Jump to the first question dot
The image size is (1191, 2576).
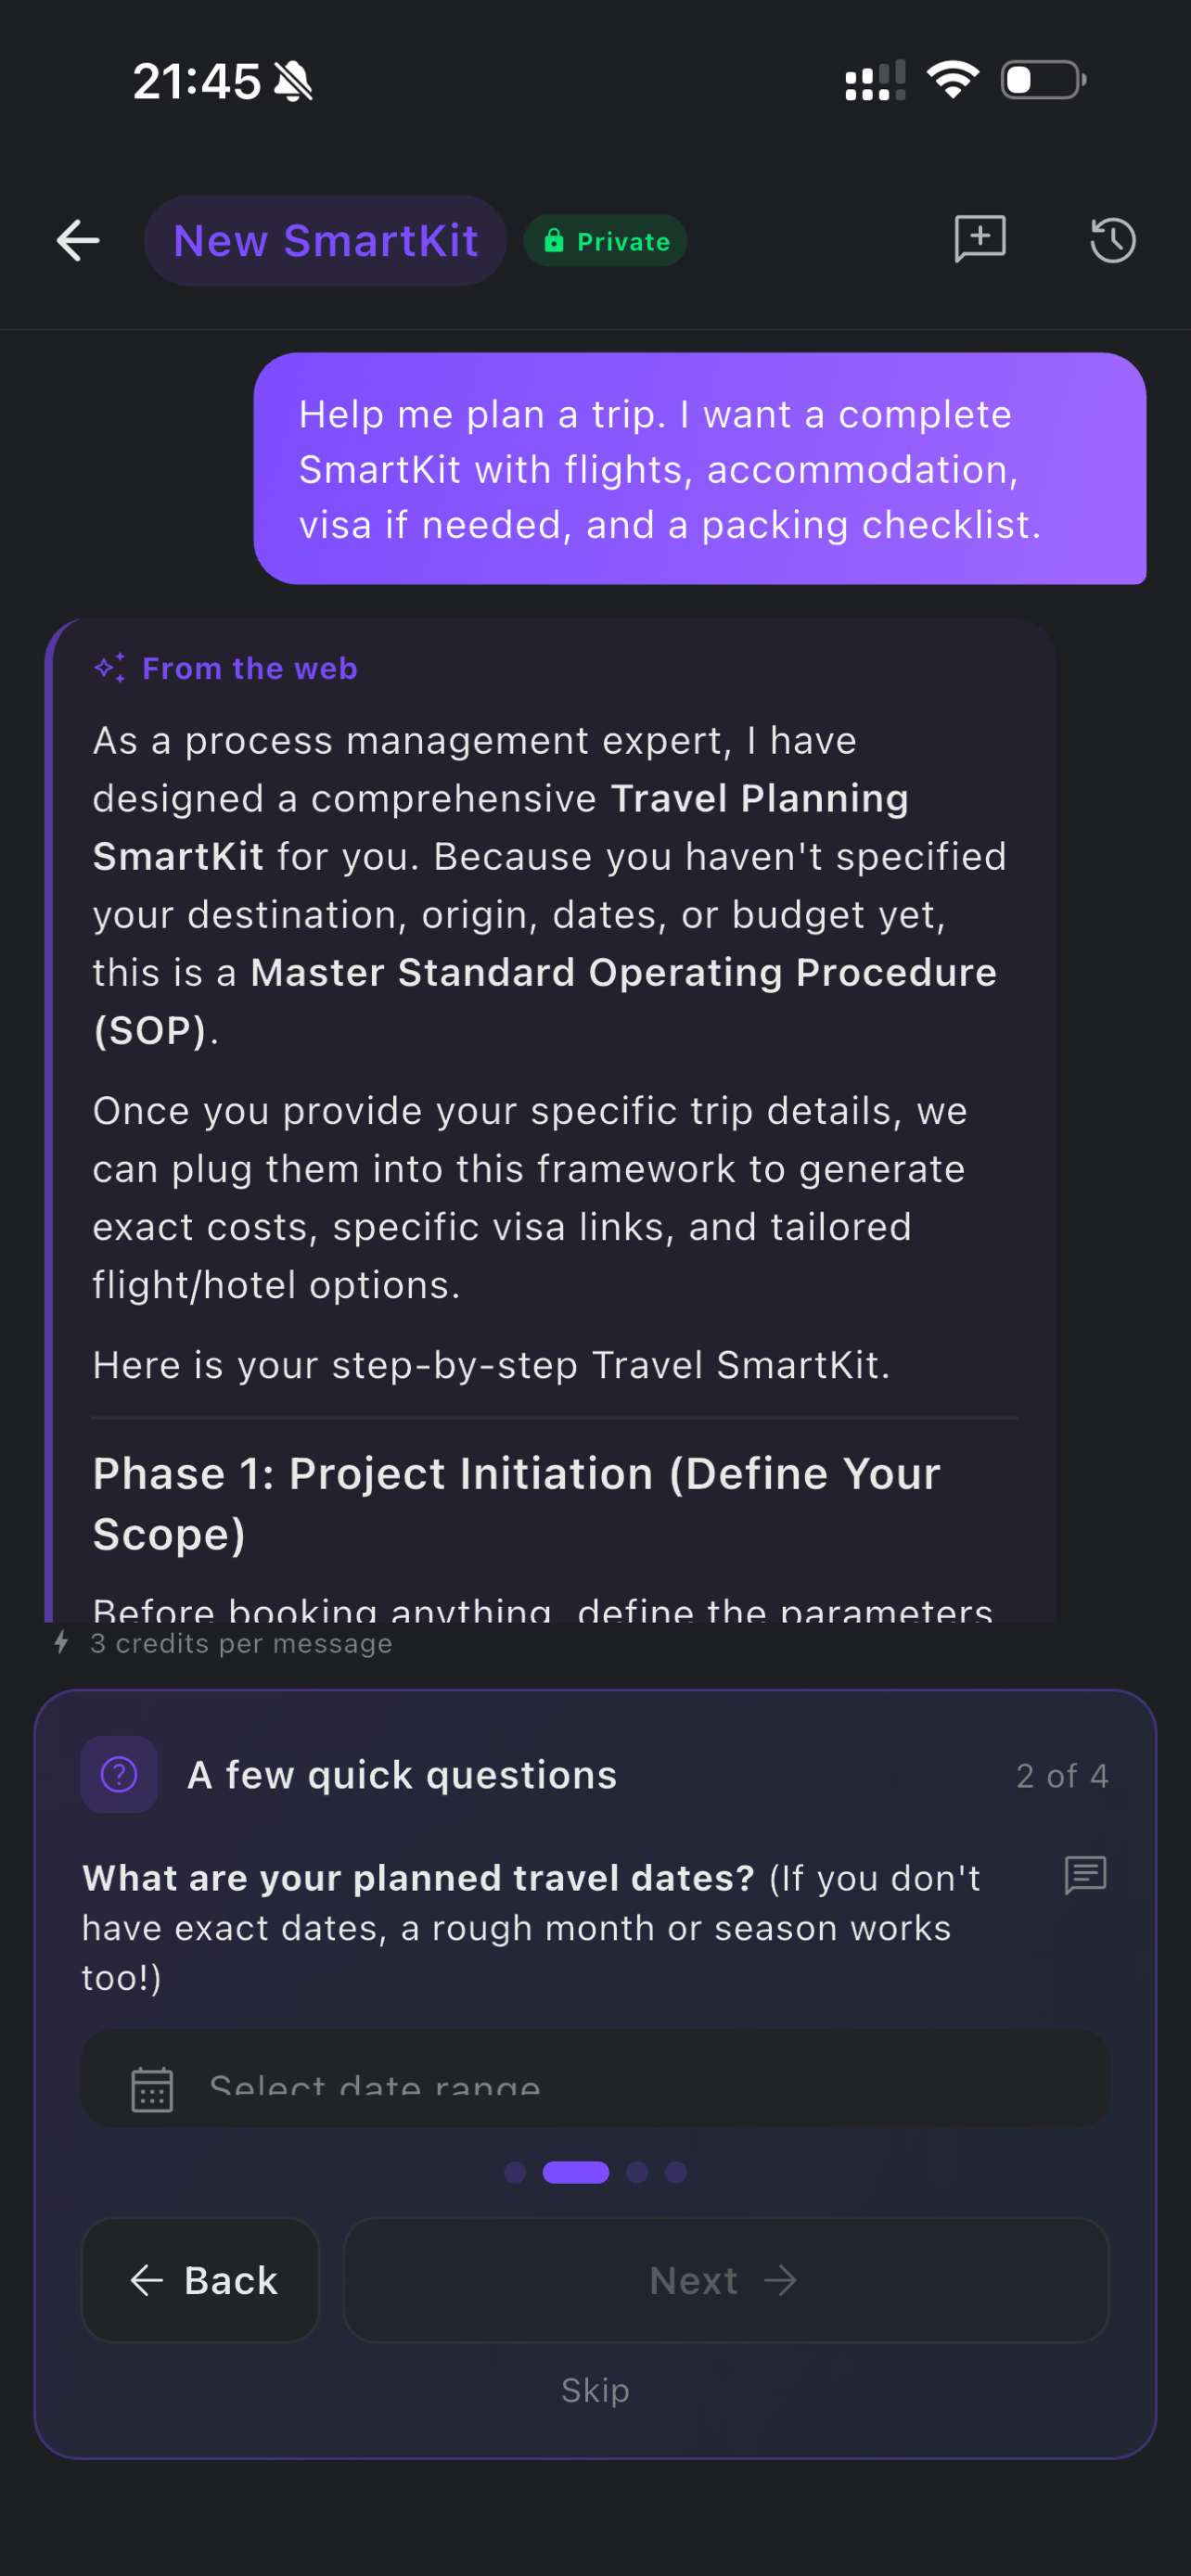(x=515, y=2172)
